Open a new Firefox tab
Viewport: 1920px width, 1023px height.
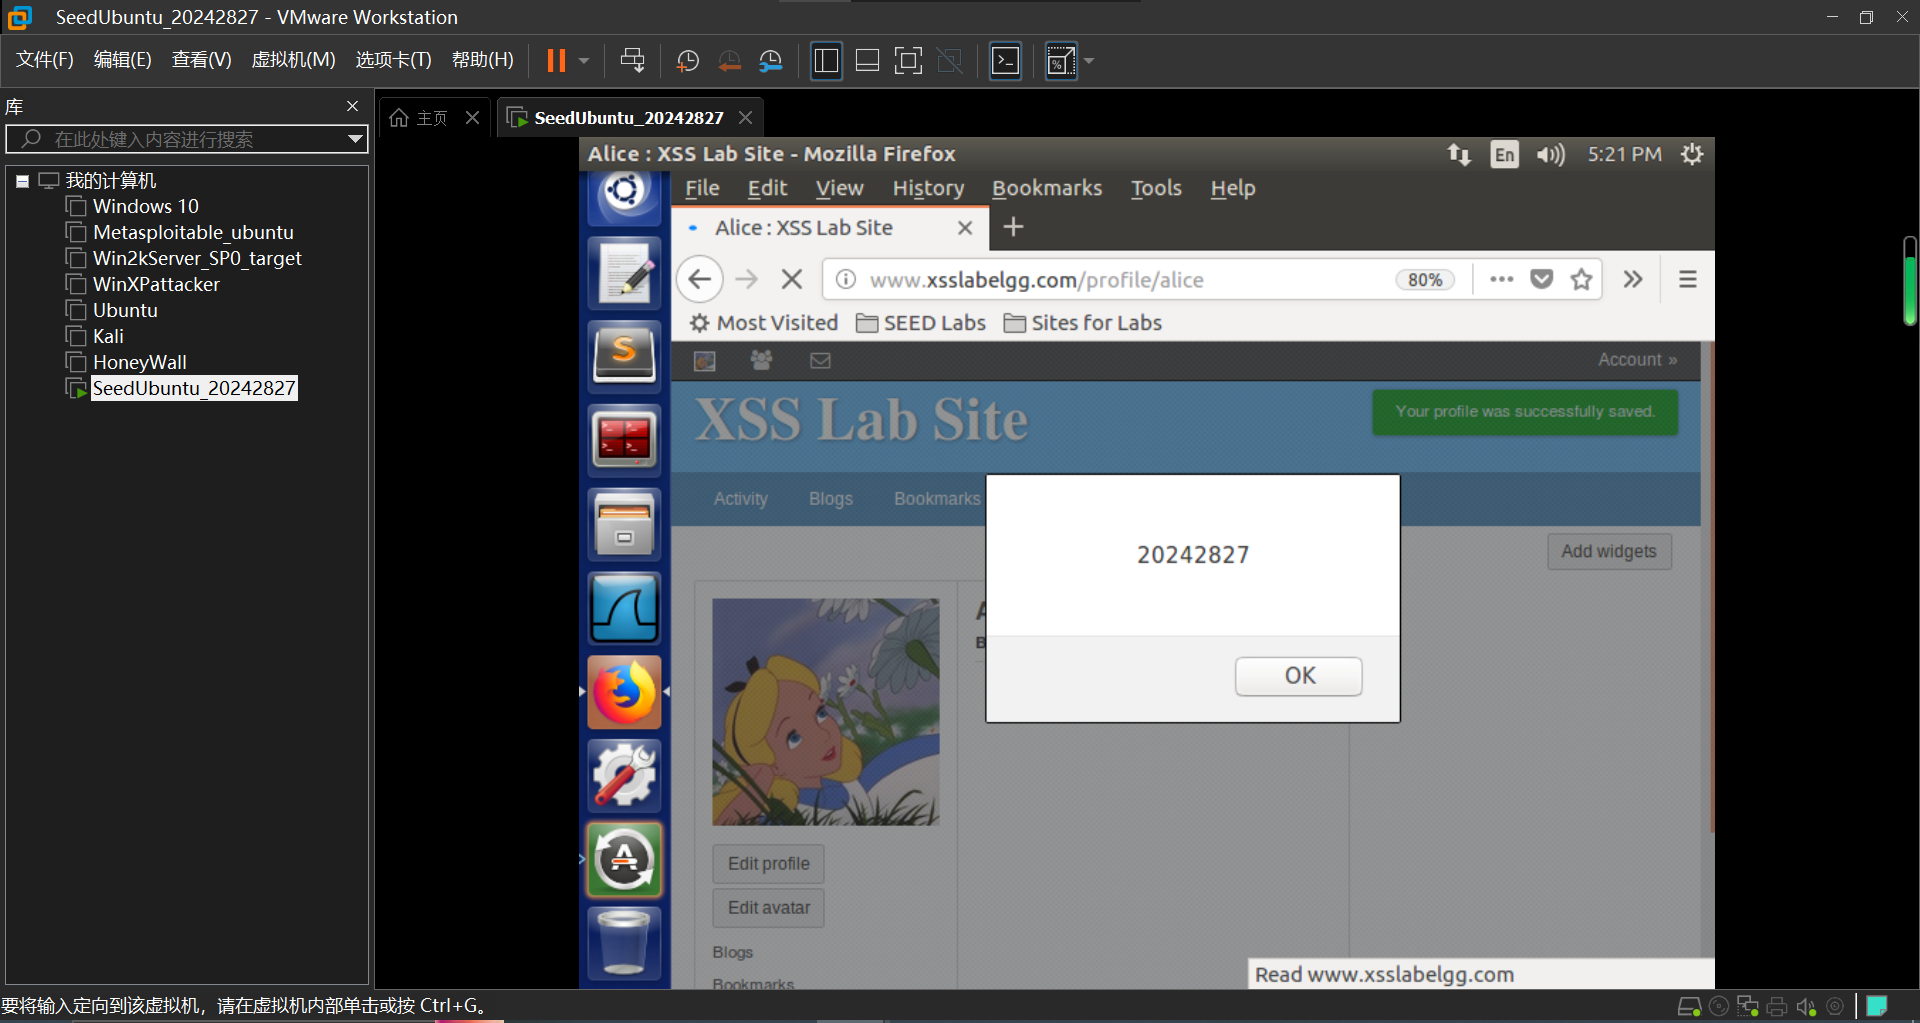[1013, 227]
